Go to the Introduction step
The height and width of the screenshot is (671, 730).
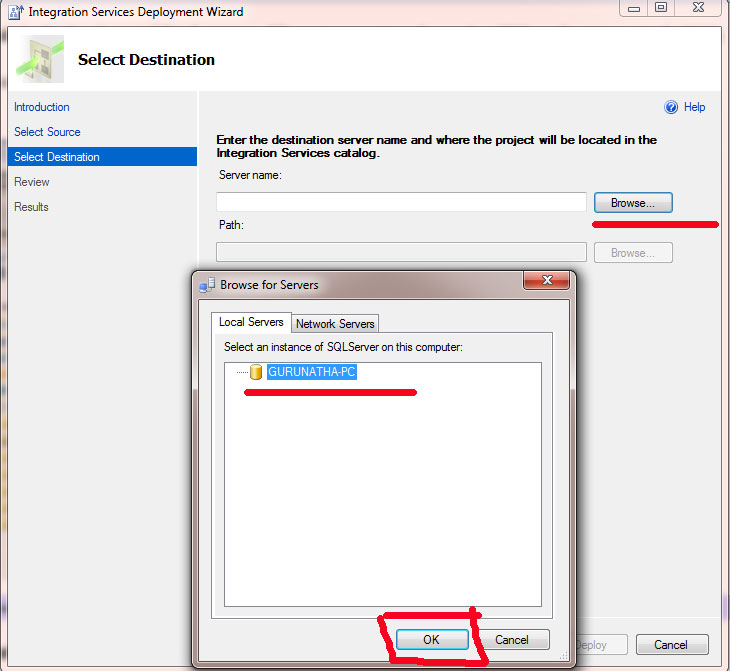coord(42,107)
